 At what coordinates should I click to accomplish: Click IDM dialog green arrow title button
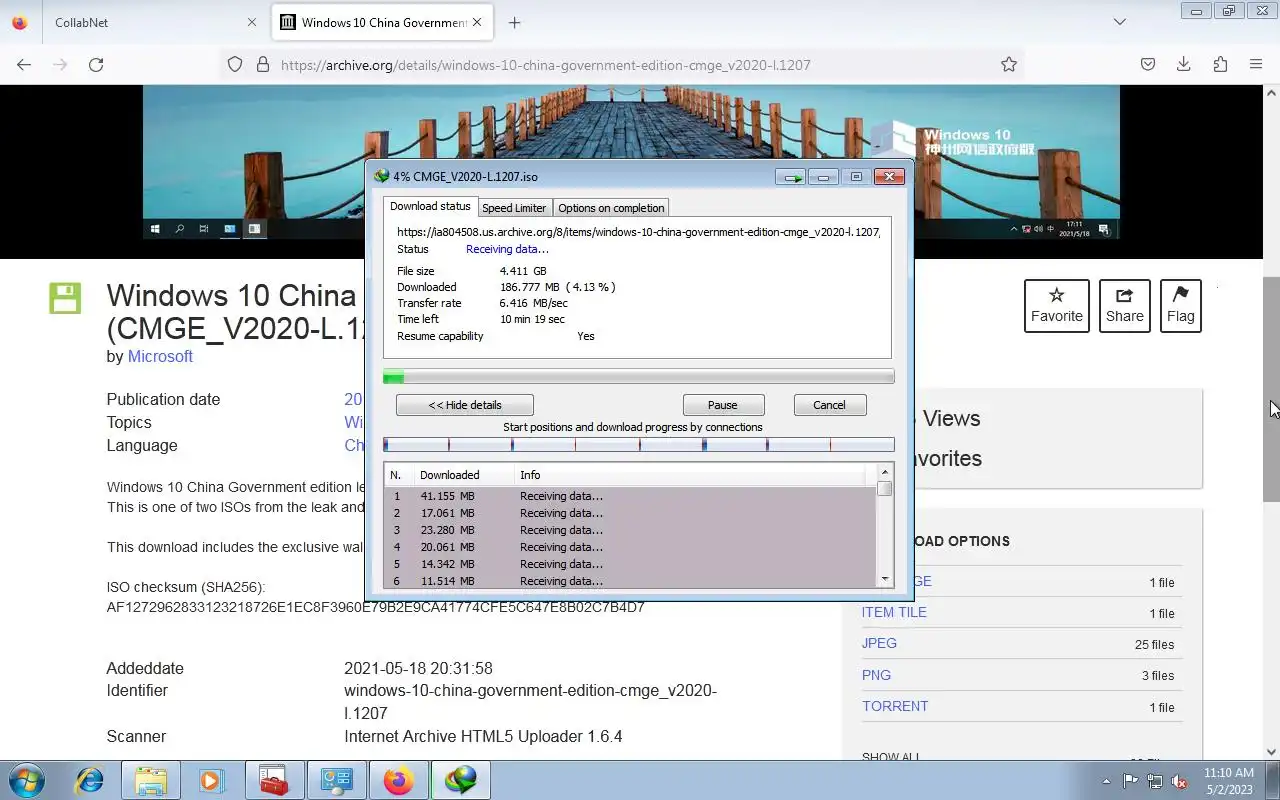[x=790, y=177]
